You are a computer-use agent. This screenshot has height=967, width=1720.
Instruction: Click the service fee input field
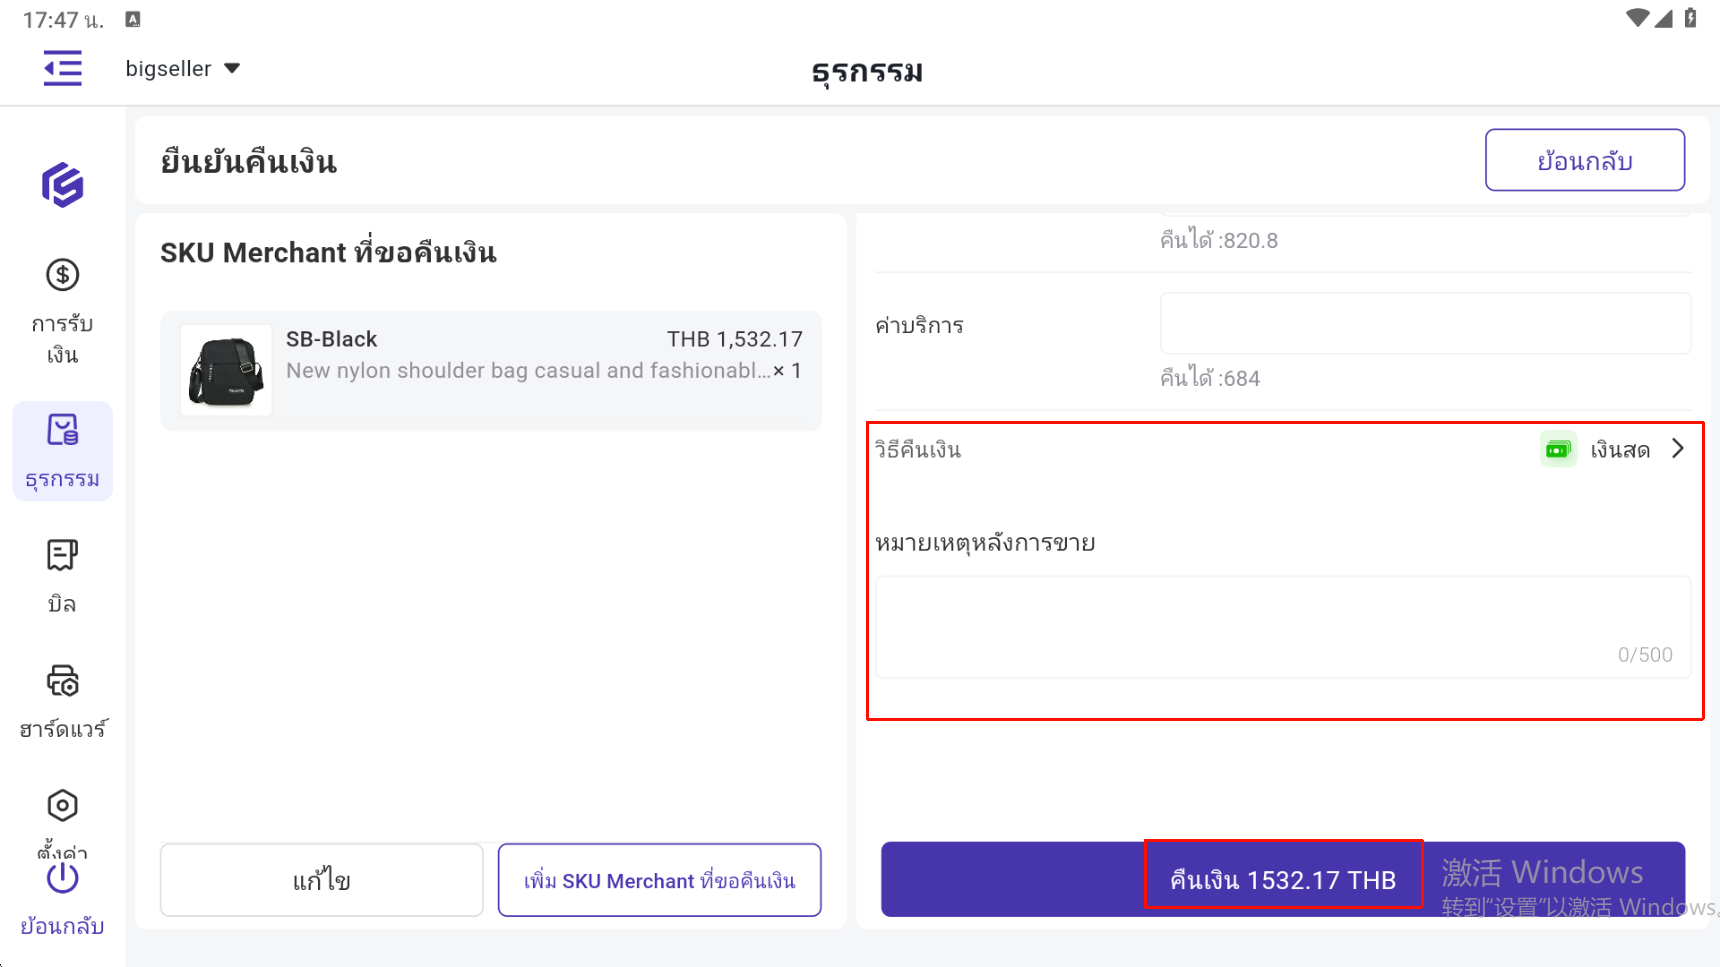click(1424, 323)
